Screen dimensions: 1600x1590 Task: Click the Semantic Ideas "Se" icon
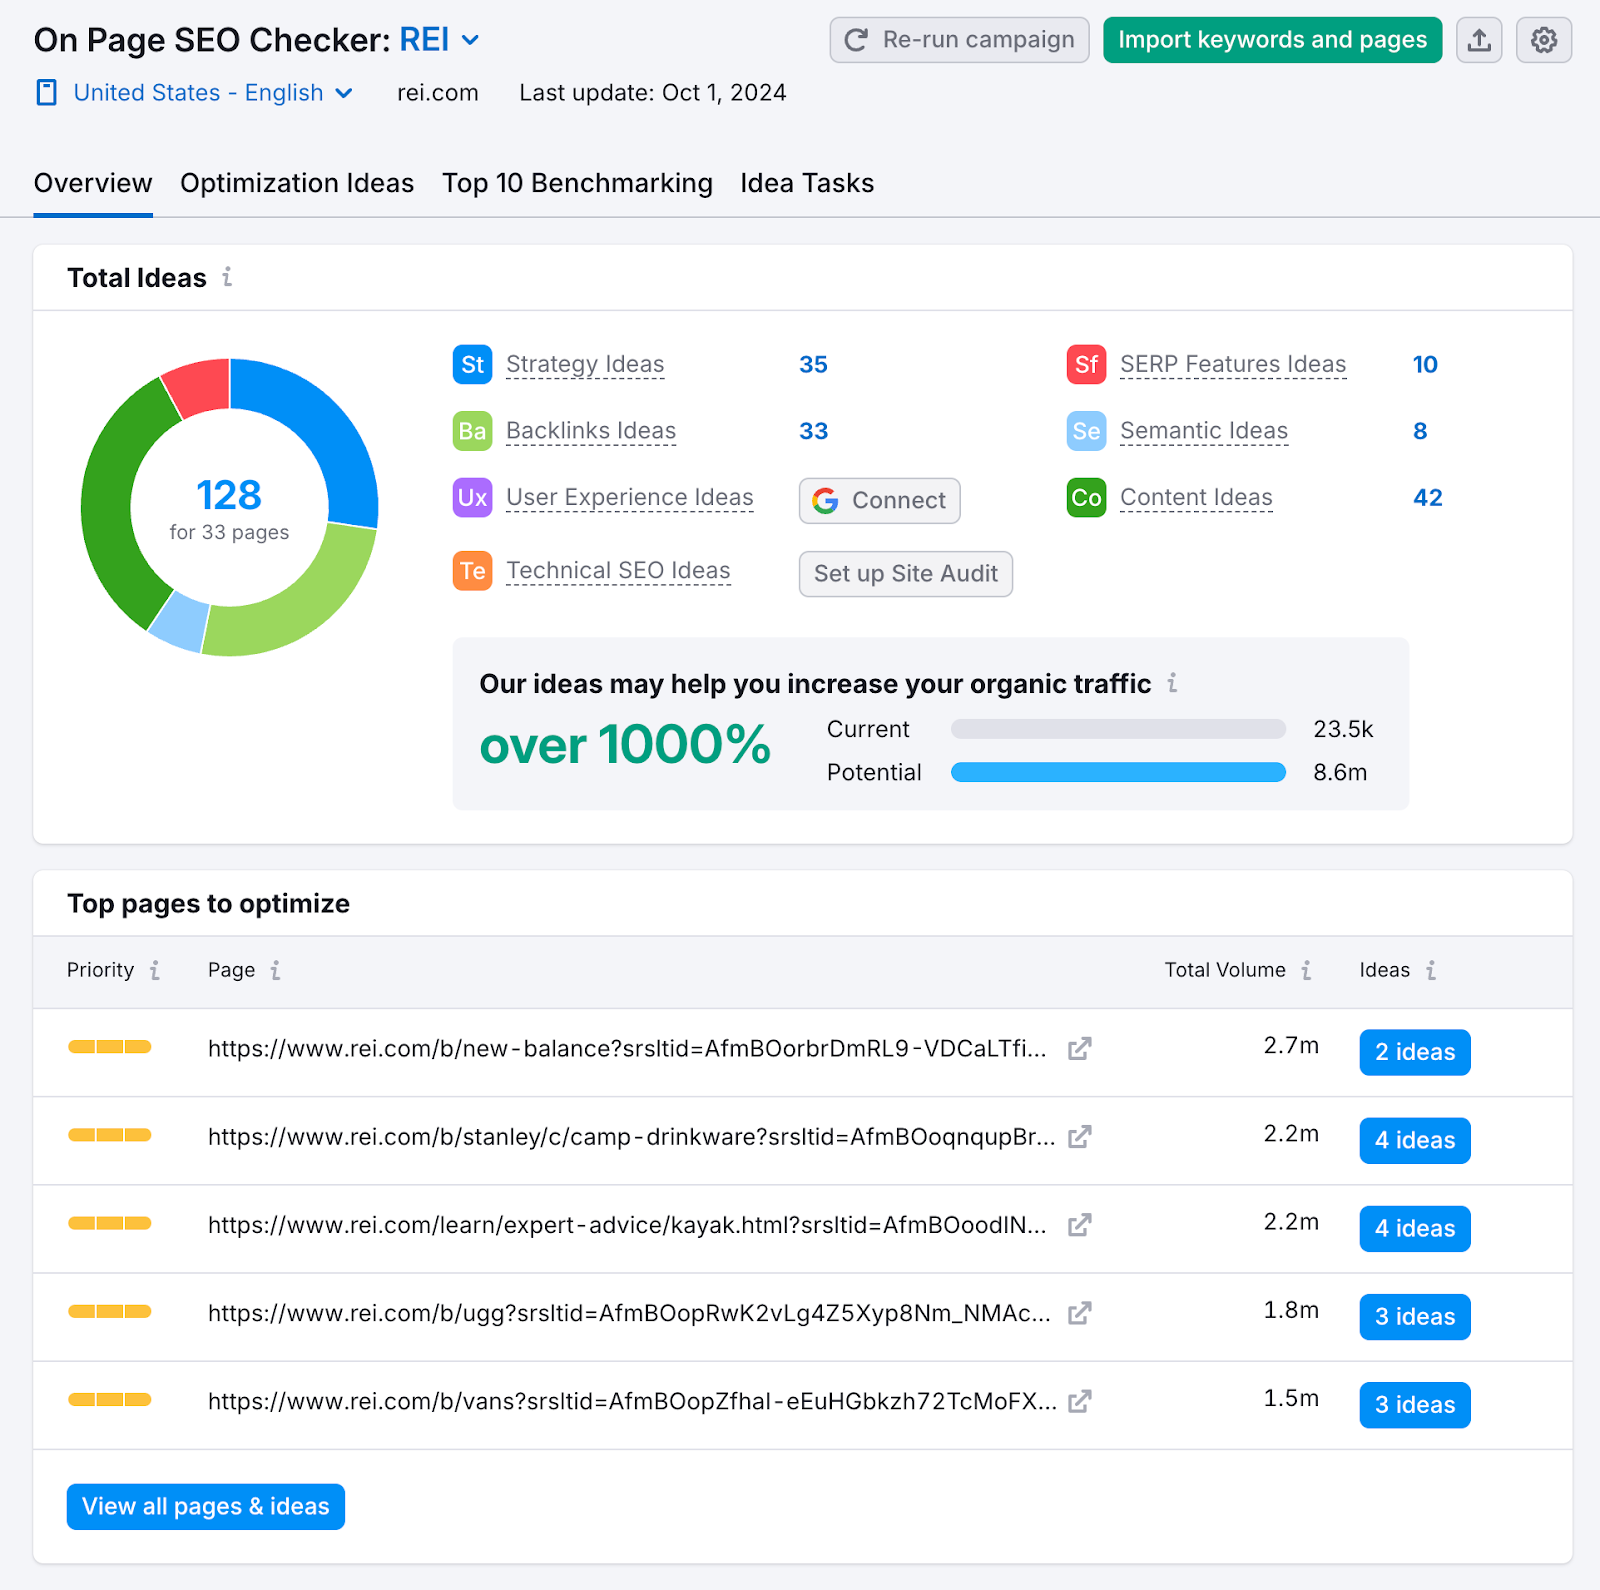(x=1086, y=431)
